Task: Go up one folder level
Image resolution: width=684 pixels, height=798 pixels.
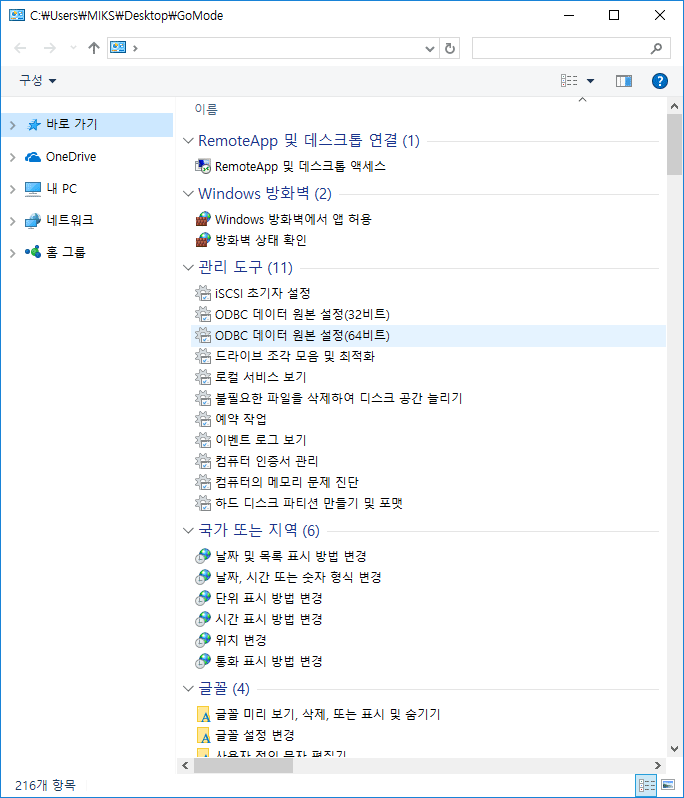Action: [x=94, y=48]
